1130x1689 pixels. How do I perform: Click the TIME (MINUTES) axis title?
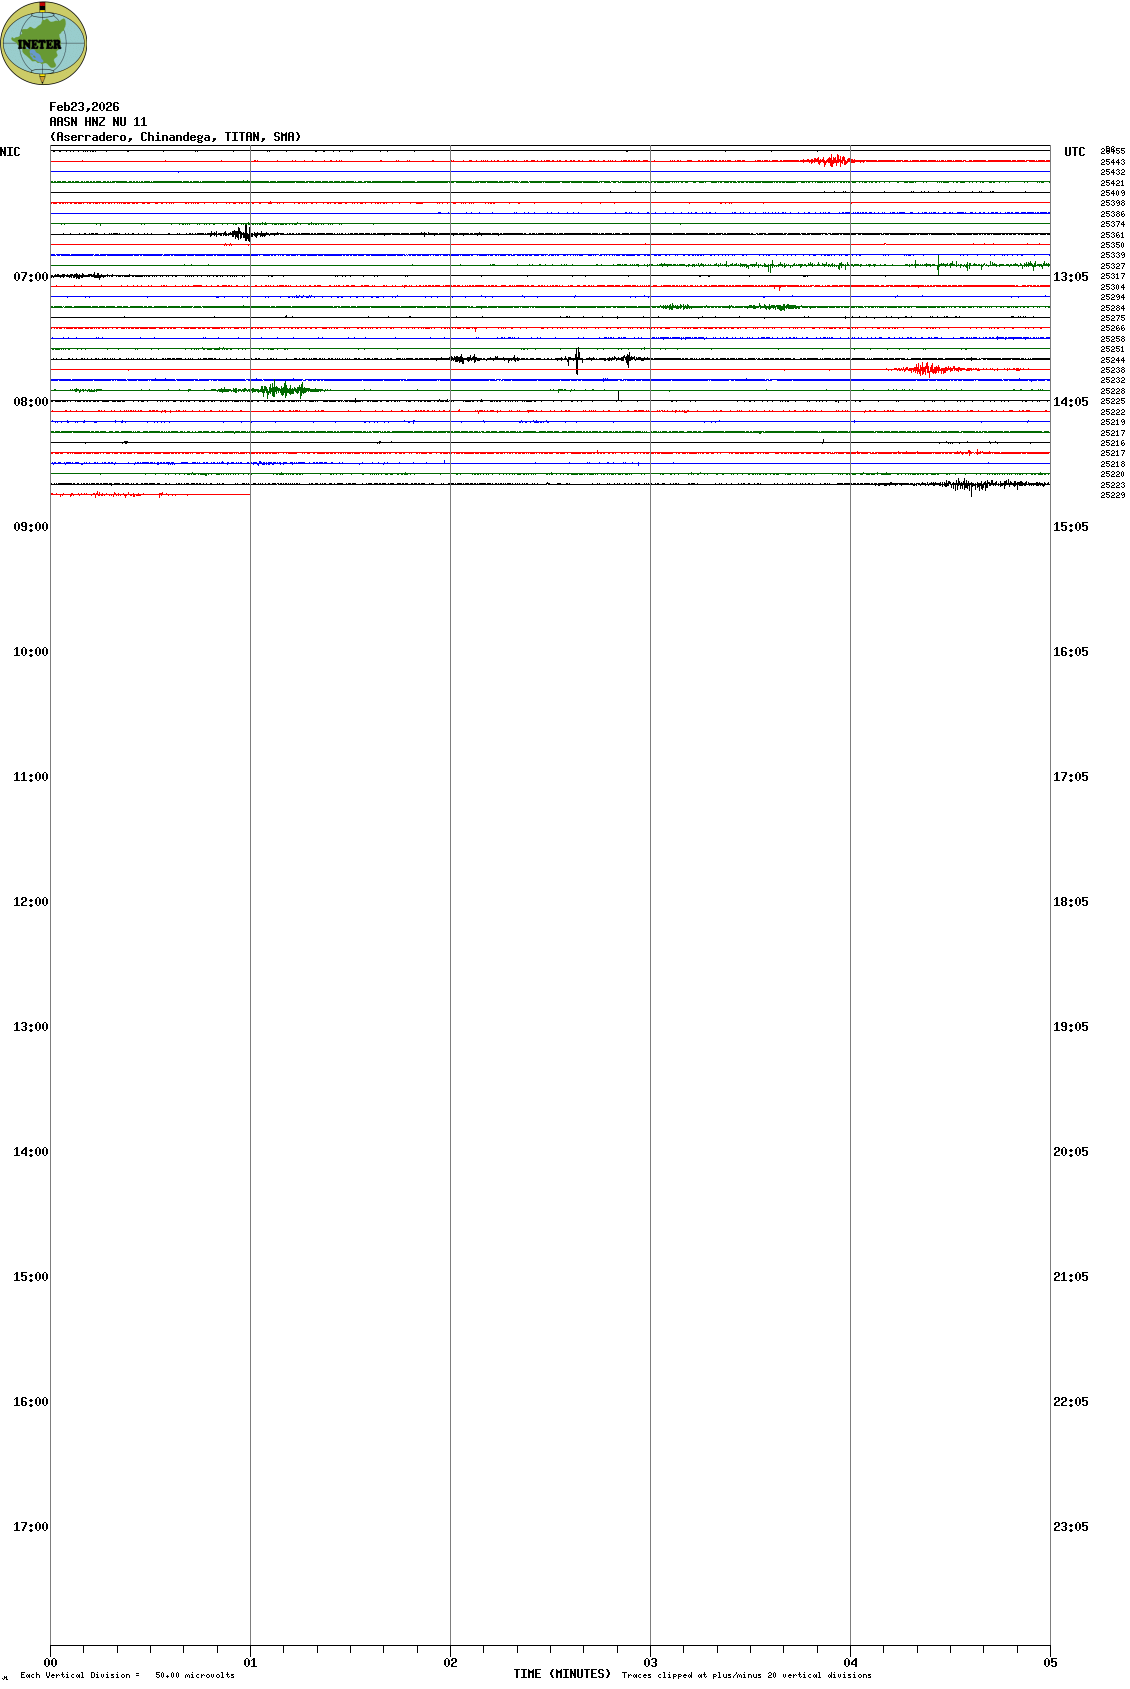(x=562, y=1674)
